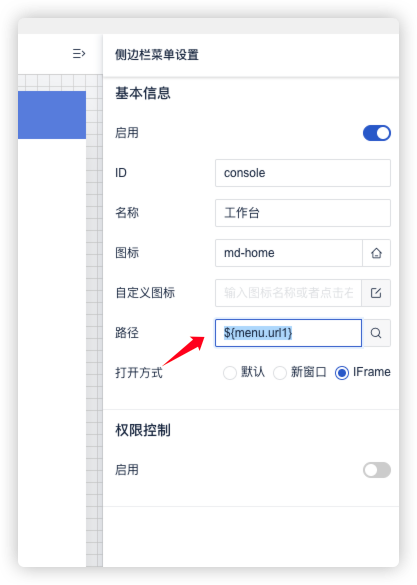The height and width of the screenshot is (585, 417).
Task: Click the search icon beside path field
Action: (x=376, y=333)
